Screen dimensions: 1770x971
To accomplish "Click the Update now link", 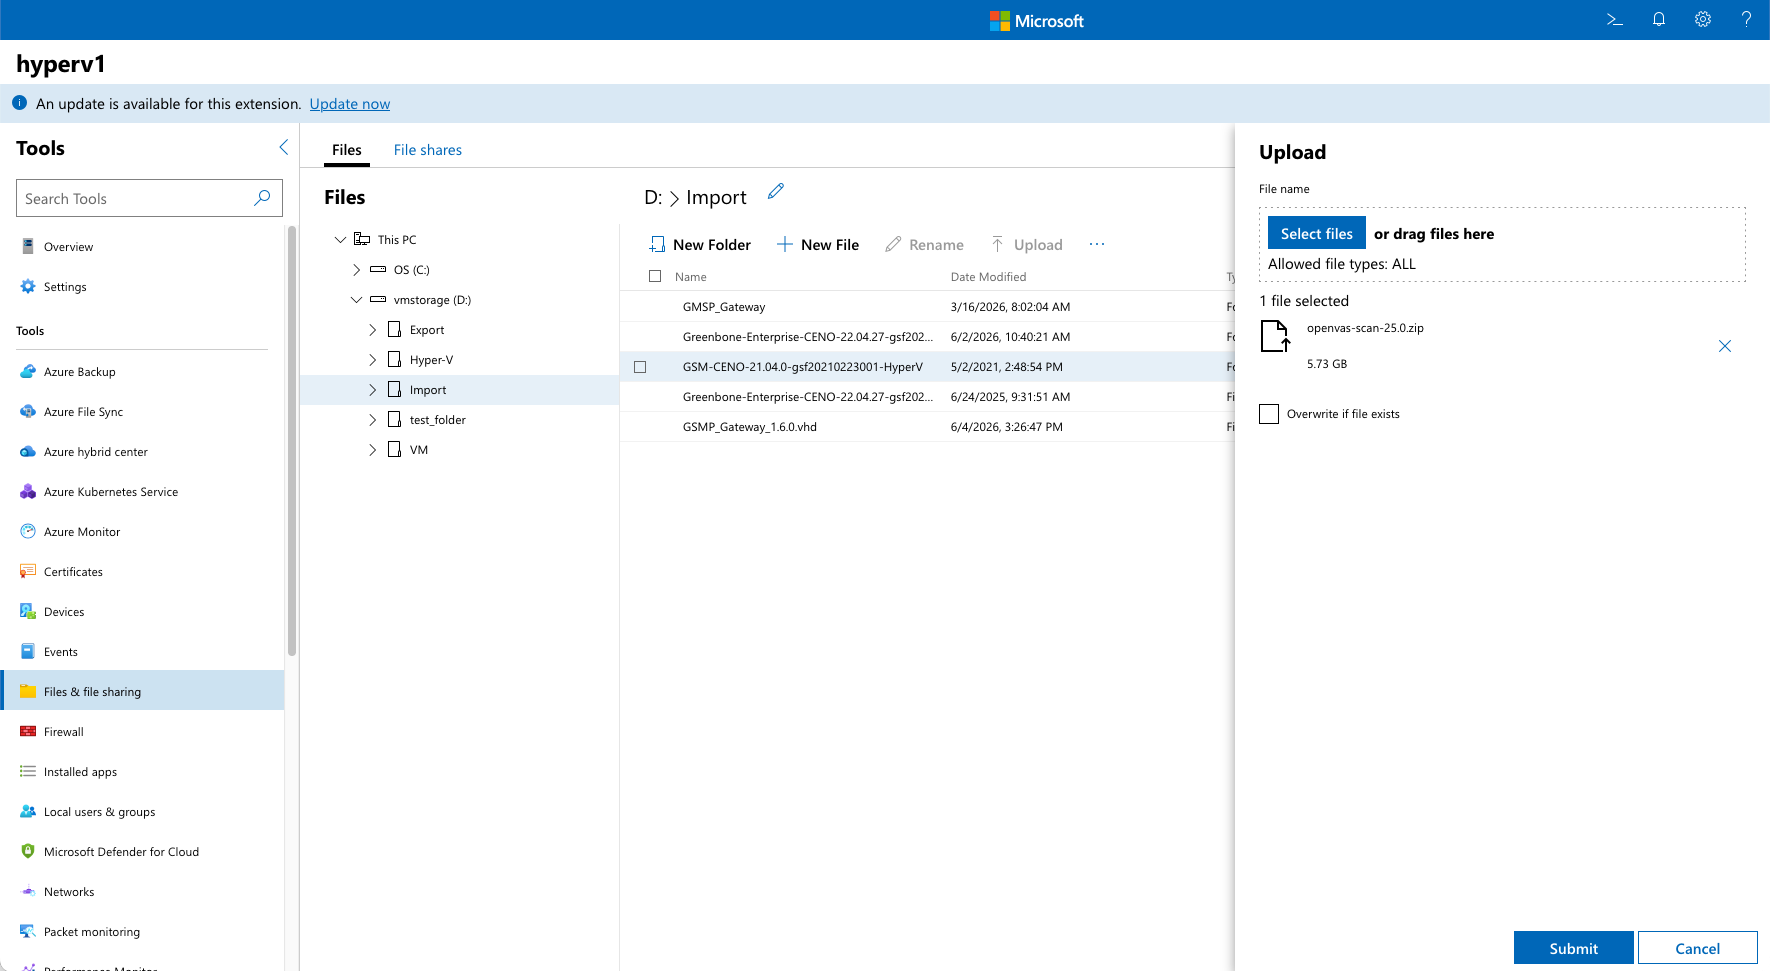I will (350, 104).
